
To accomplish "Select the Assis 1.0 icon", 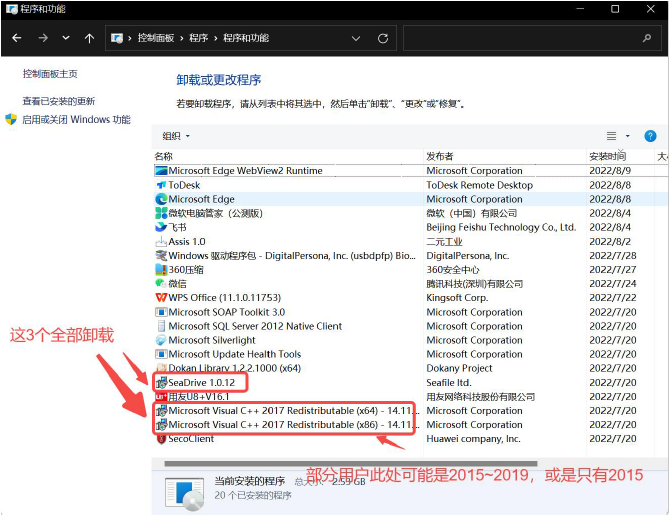I will click(161, 242).
